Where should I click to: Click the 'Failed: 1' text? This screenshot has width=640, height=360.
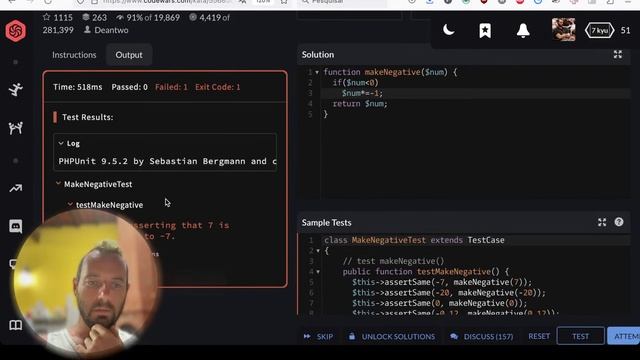[171, 87]
